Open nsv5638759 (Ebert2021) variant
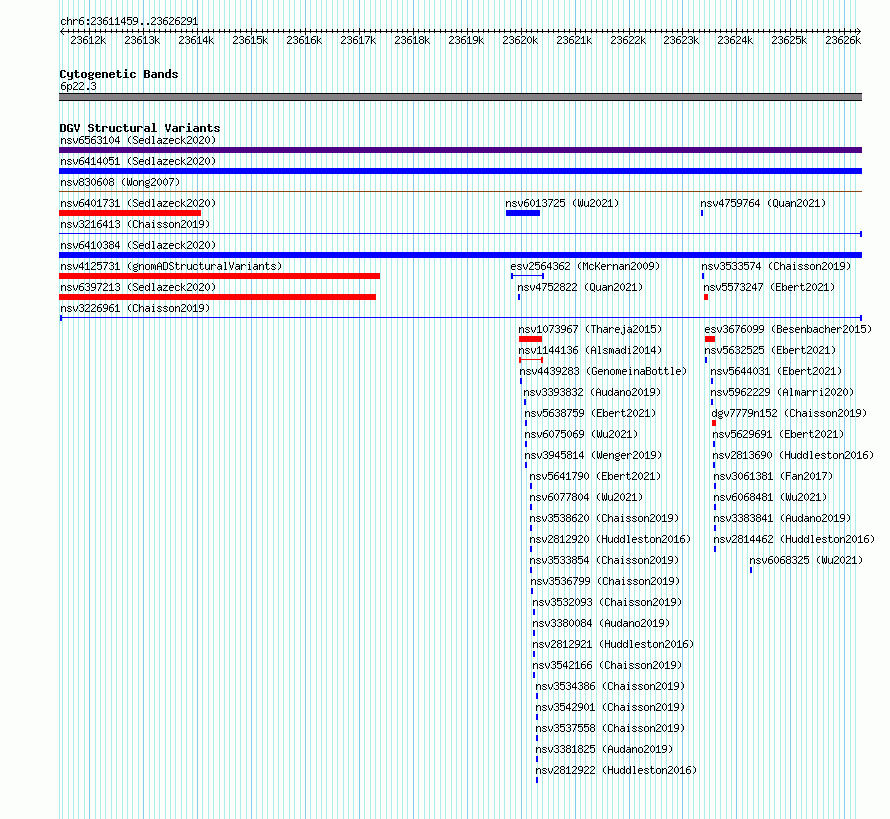890x819 pixels. [590, 413]
